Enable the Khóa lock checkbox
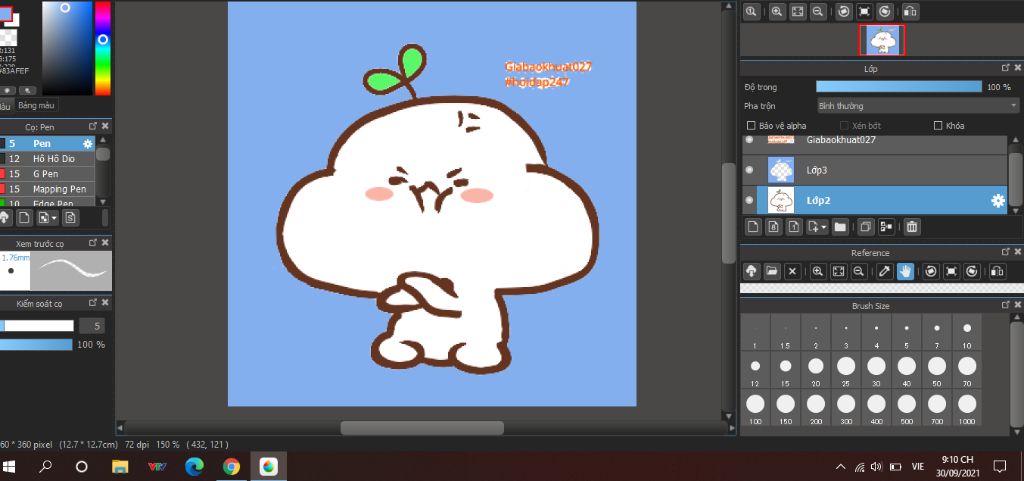1024x481 pixels. click(938, 125)
